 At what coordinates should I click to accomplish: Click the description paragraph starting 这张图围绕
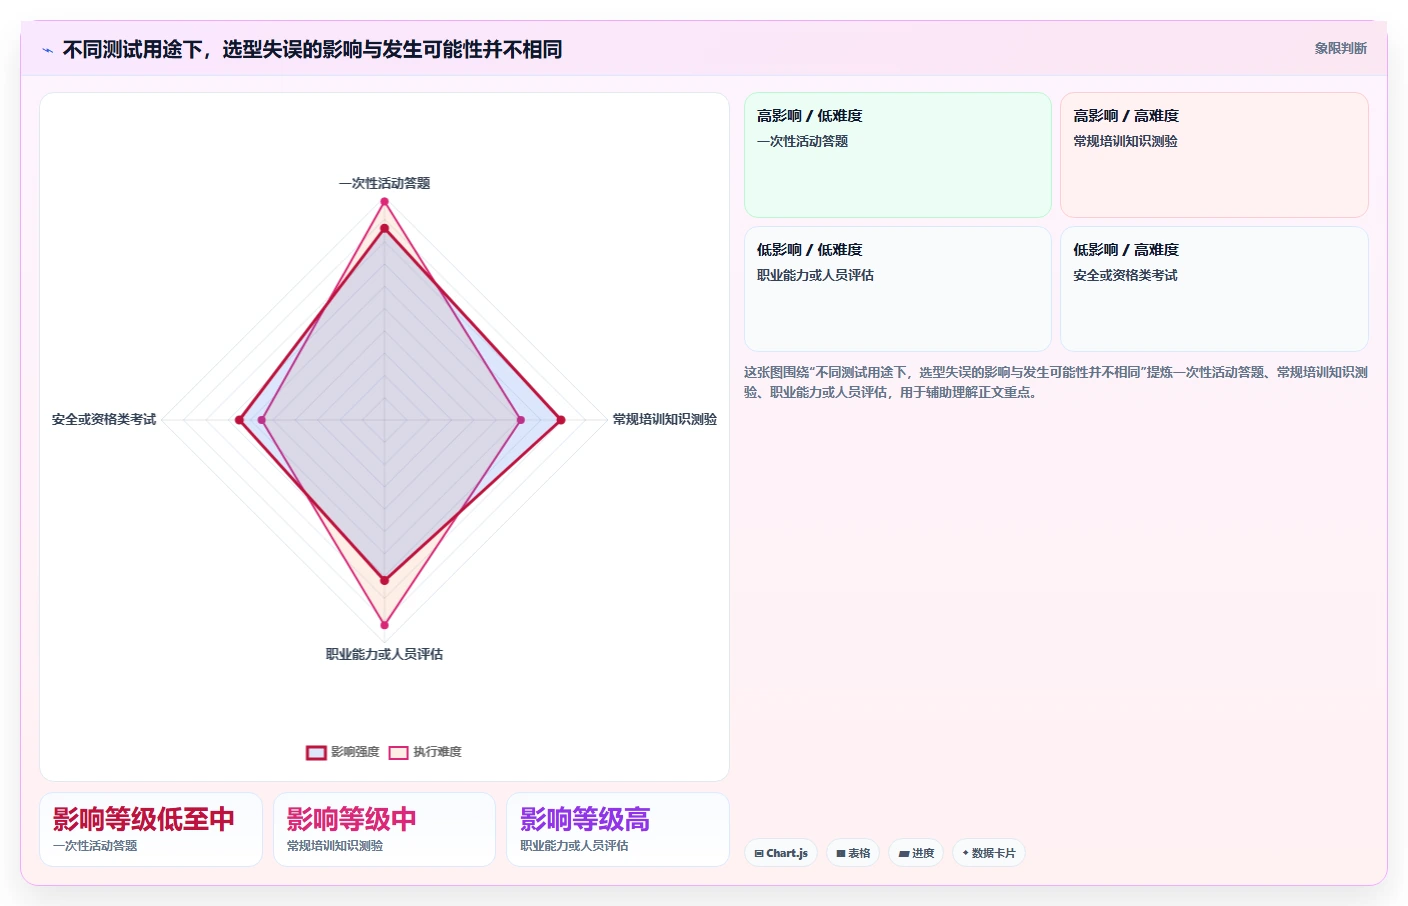point(1056,382)
